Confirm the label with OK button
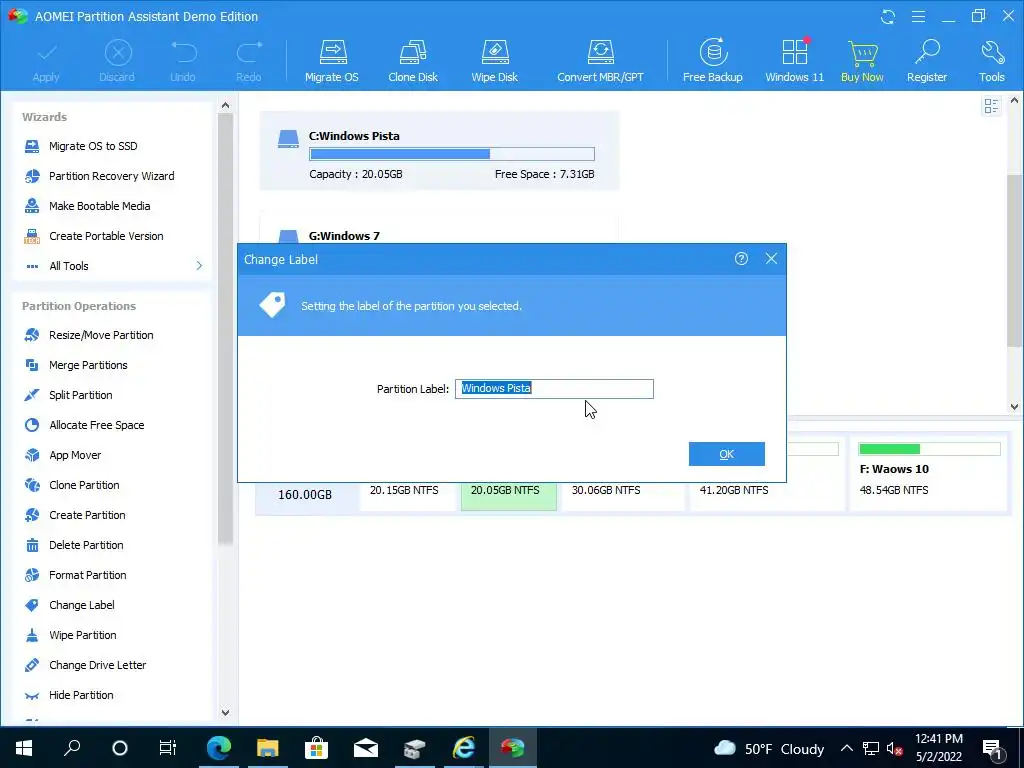This screenshot has width=1024, height=768. [727, 454]
